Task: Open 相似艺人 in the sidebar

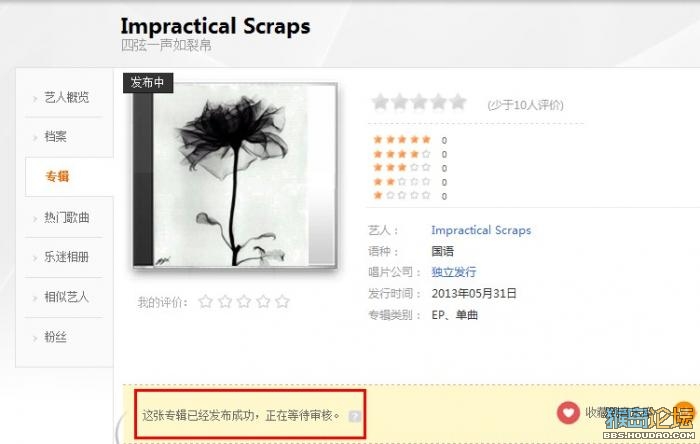Action: coord(67,297)
